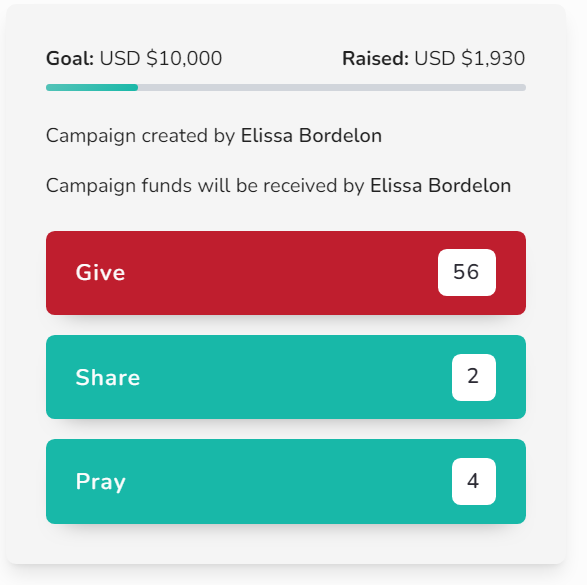Image resolution: width=587 pixels, height=585 pixels.
Task: Click the red Give button
Action: [x=286, y=273]
